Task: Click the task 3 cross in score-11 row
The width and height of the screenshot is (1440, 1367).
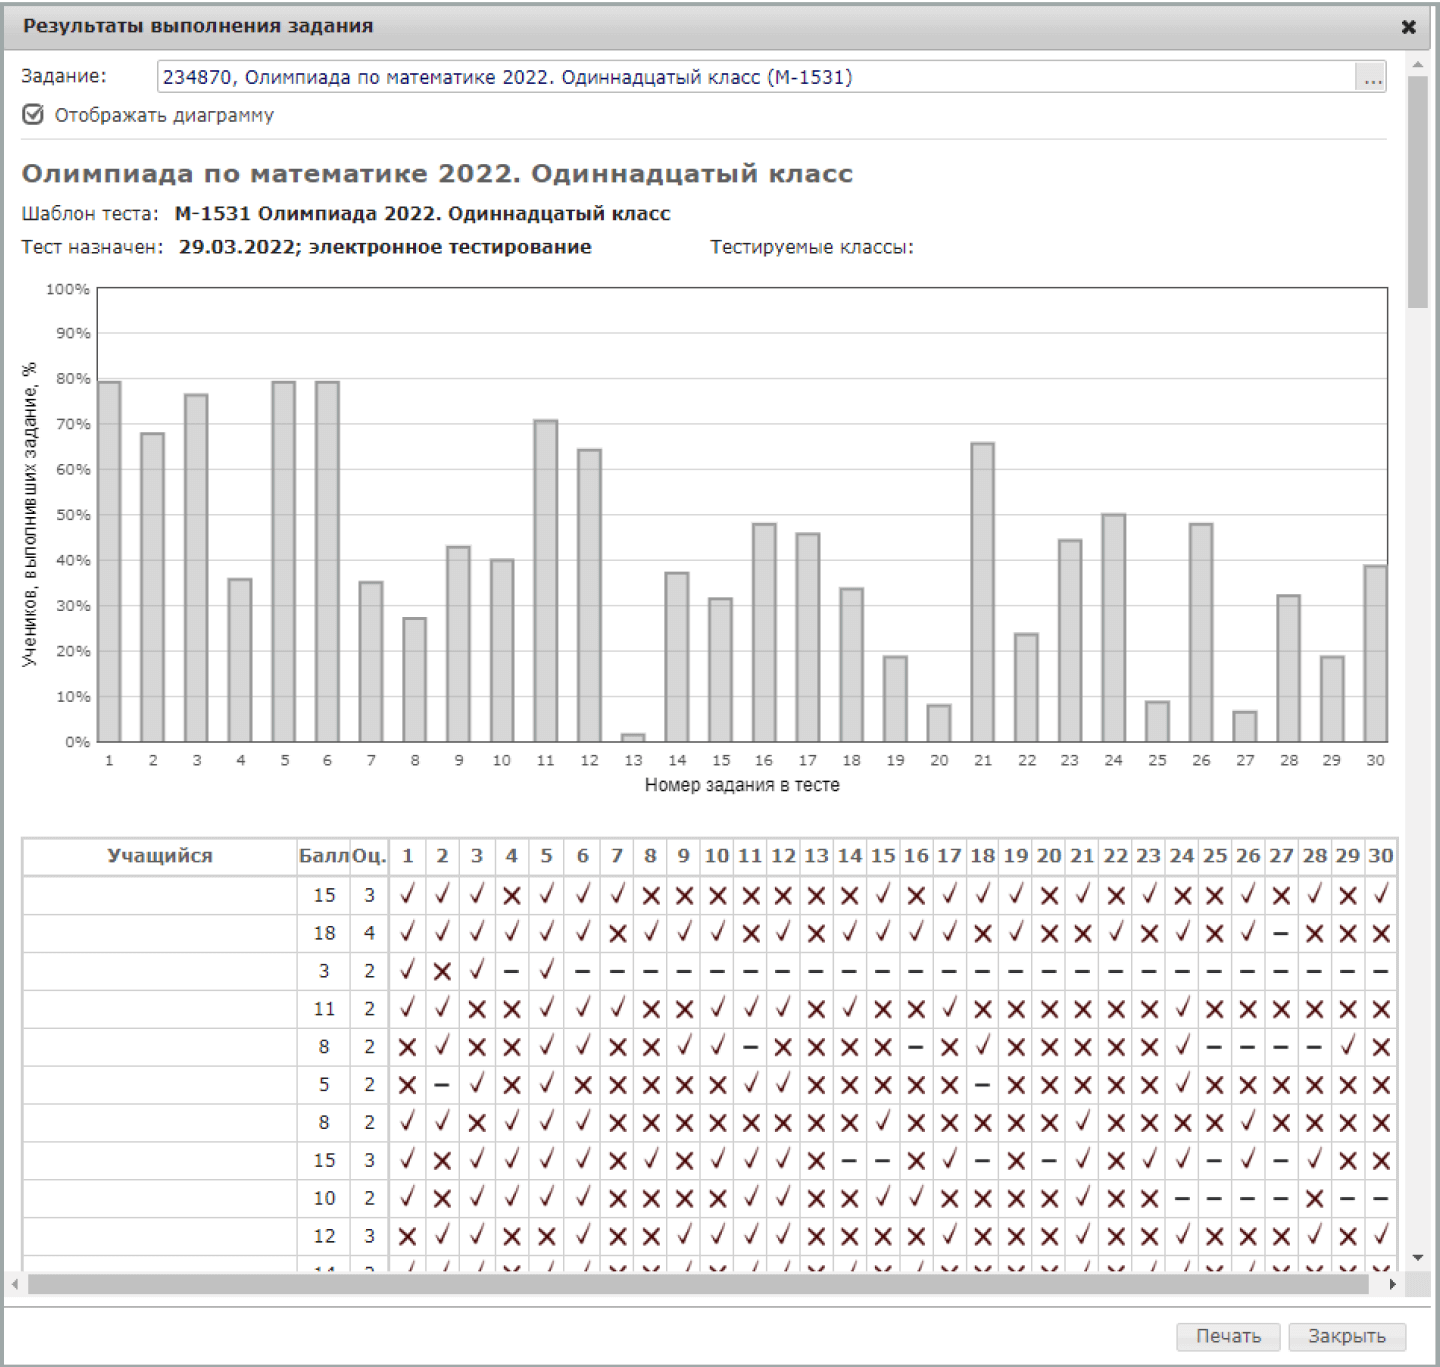Action: click(477, 1009)
